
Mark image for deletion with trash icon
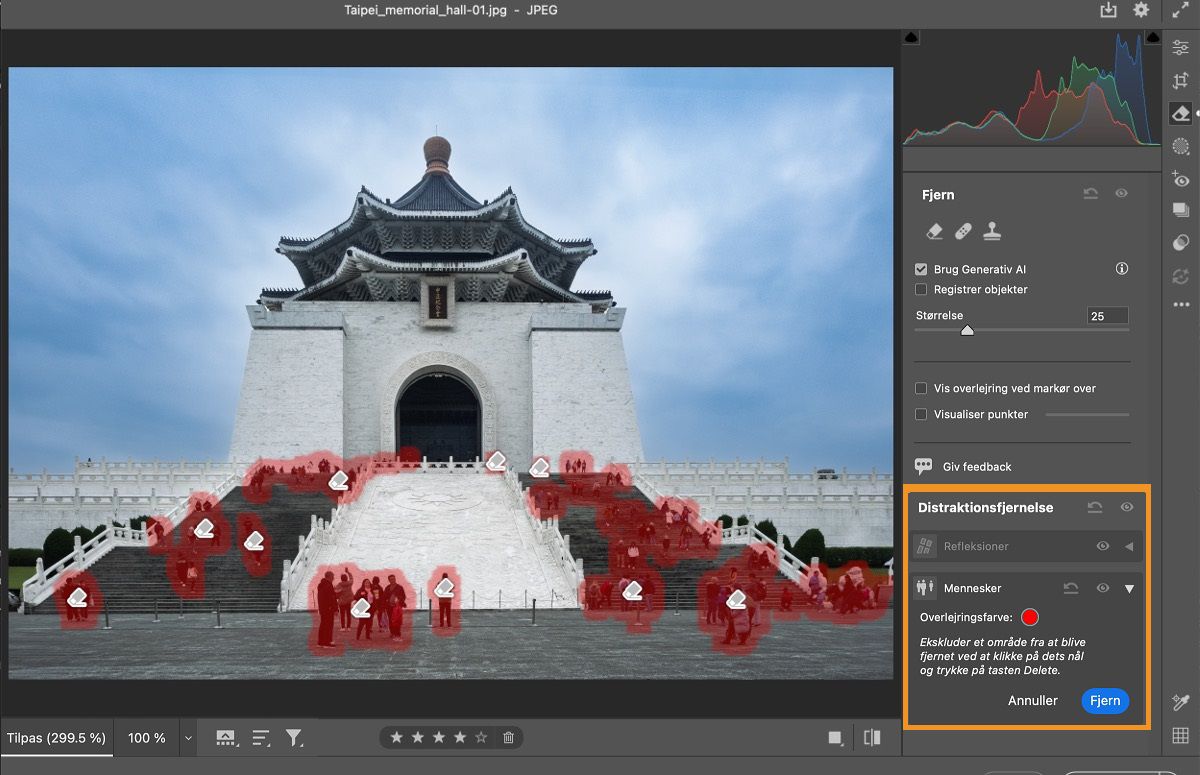(x=508, y=738)
